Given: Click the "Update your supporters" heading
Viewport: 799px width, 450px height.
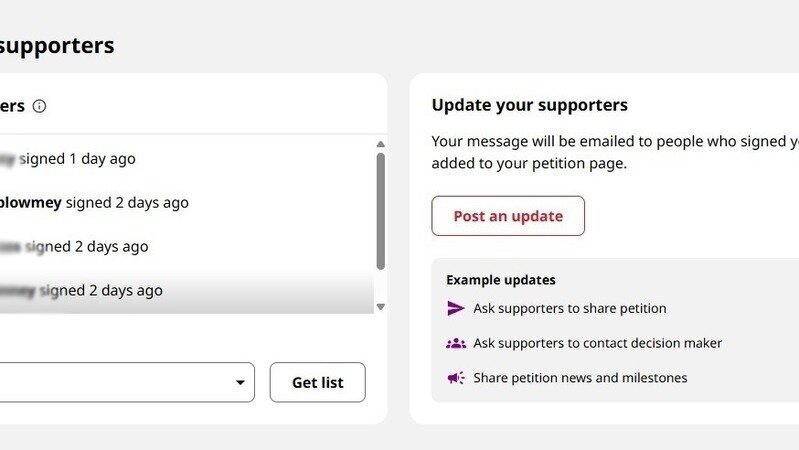Looking at the screenshot, I should [x=529, y=105].
